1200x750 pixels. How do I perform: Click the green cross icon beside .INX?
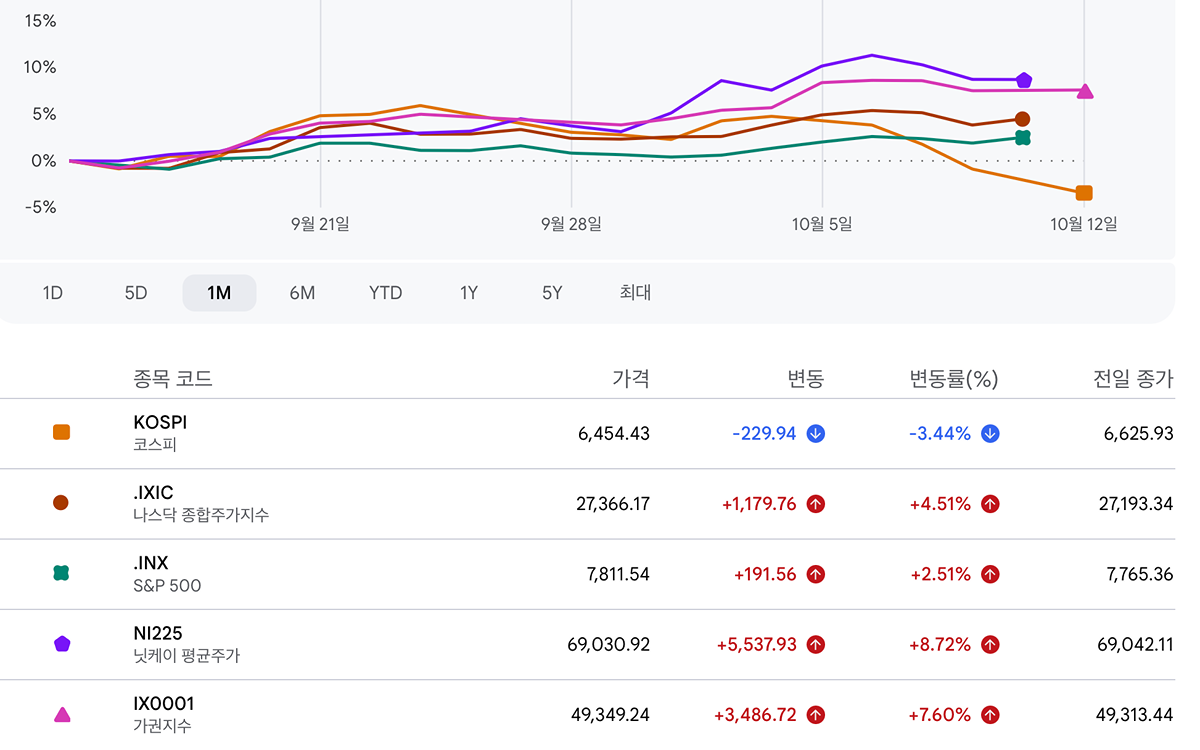(x=61, y=573)
